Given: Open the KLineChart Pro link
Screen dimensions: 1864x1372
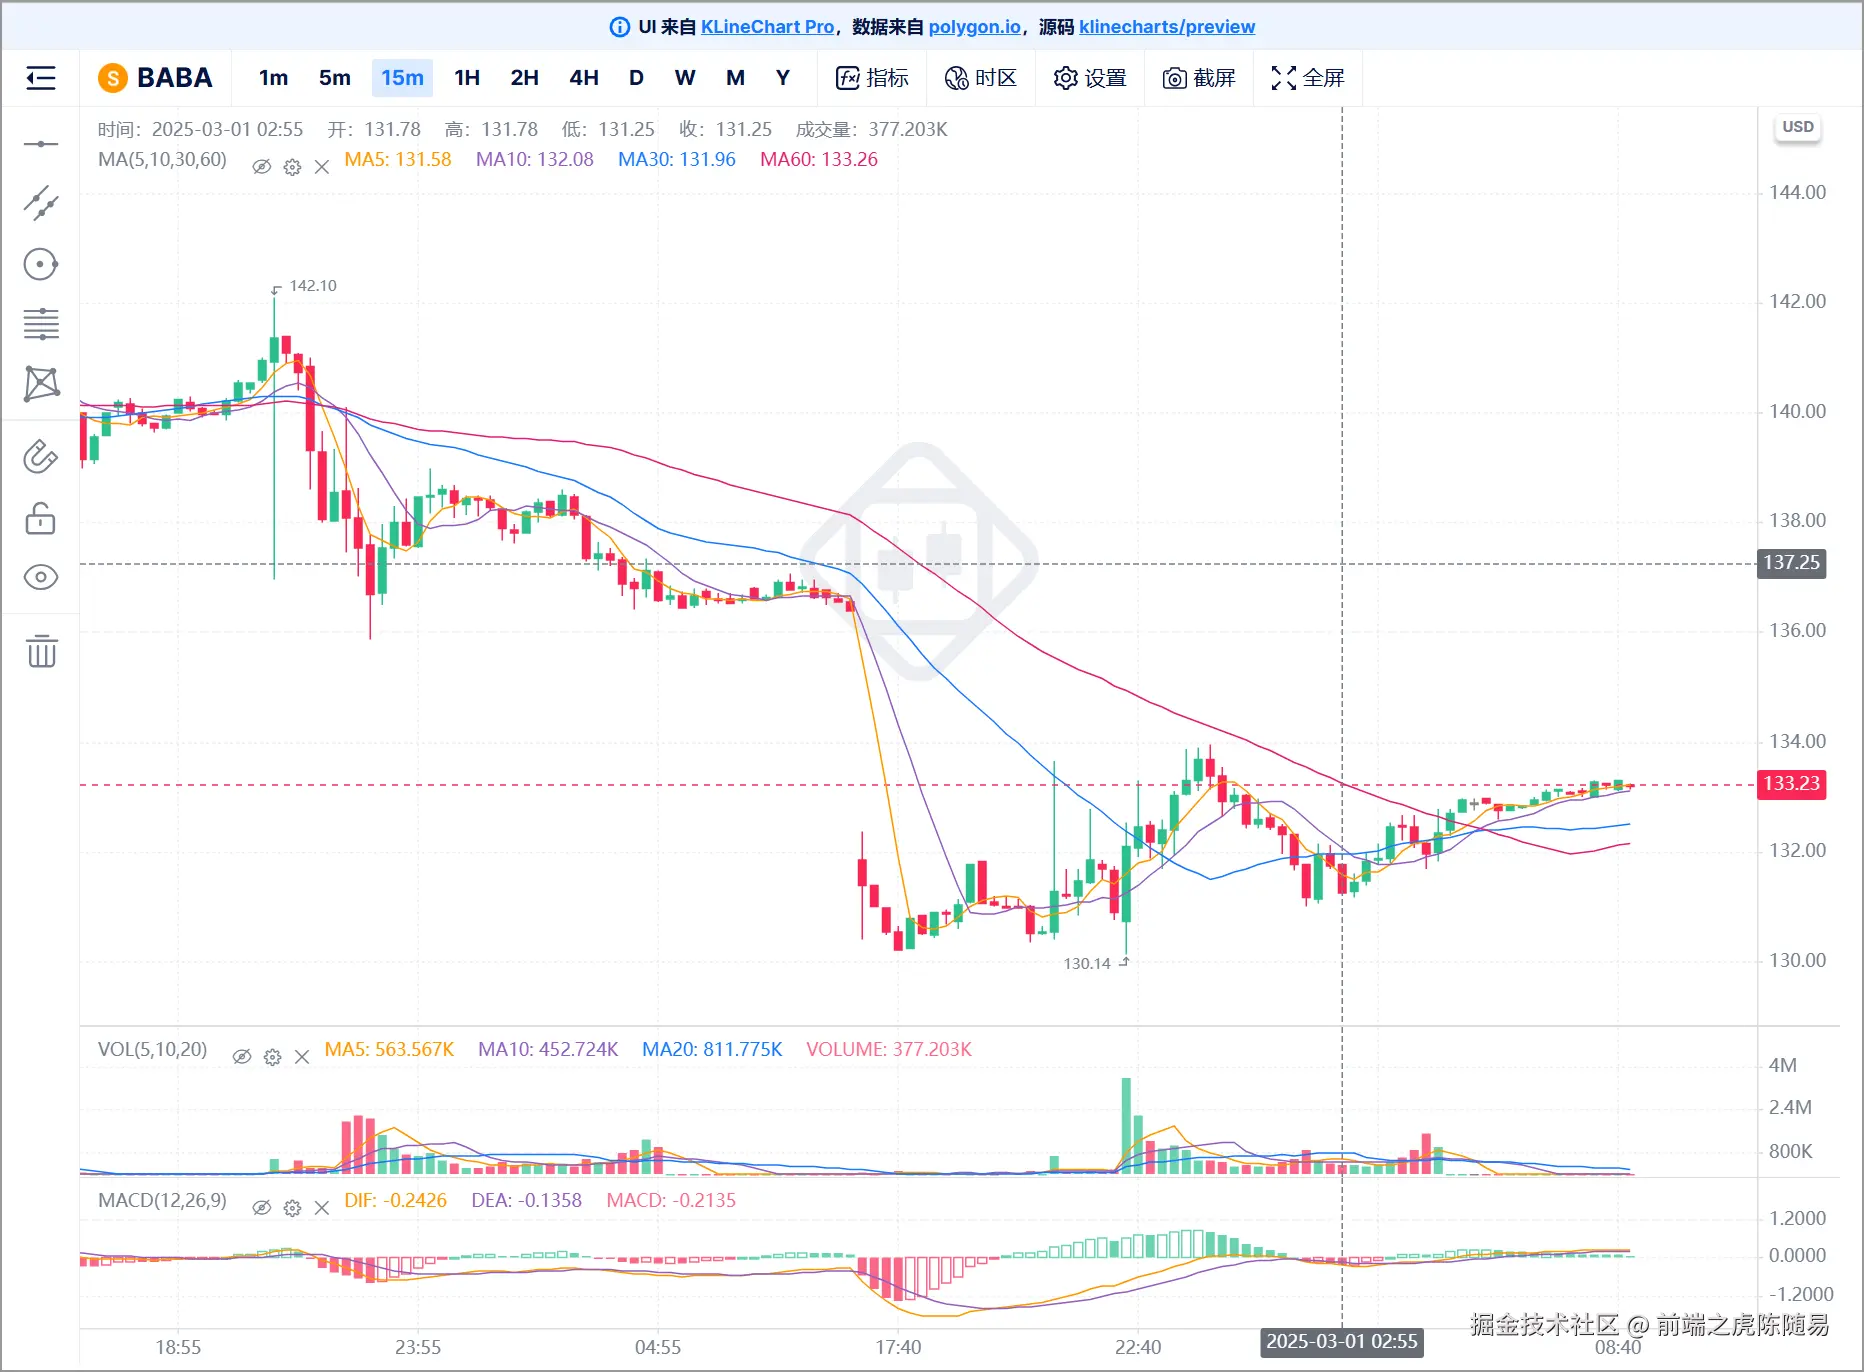Looking at the screenshot, I should (x=767, y=27).
